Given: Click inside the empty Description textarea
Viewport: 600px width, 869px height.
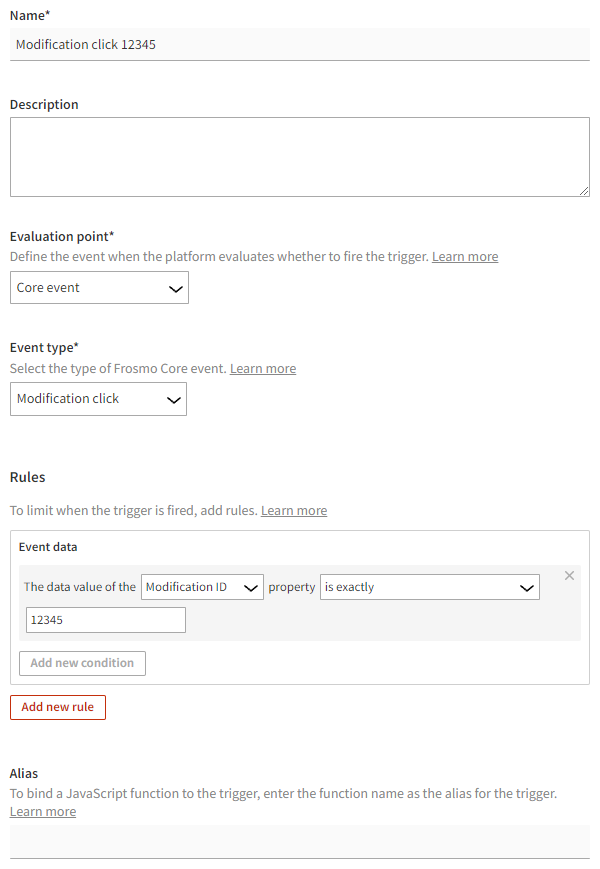Looking at the screenshot, I should click(300, 155).
